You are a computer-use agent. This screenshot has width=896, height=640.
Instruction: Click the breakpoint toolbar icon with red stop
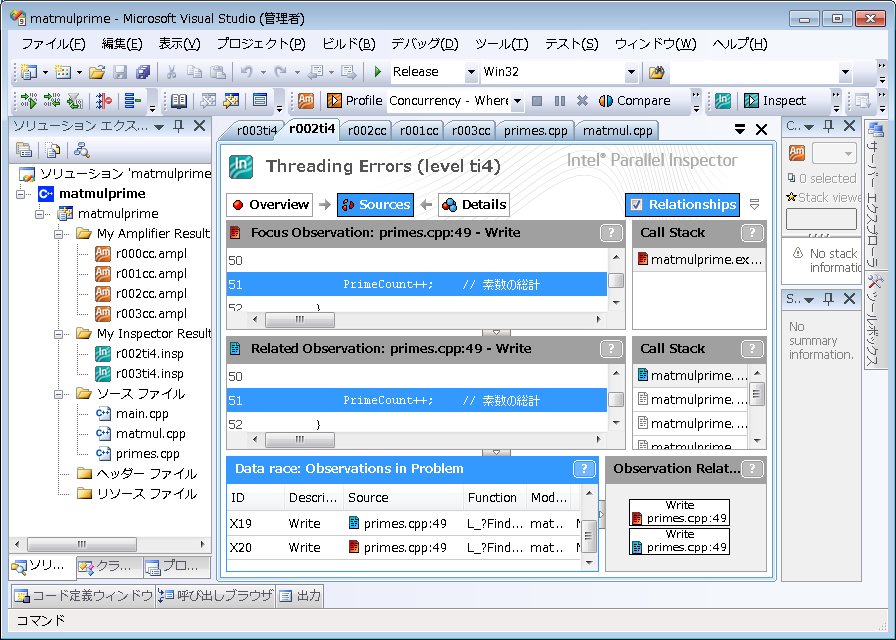103,101
